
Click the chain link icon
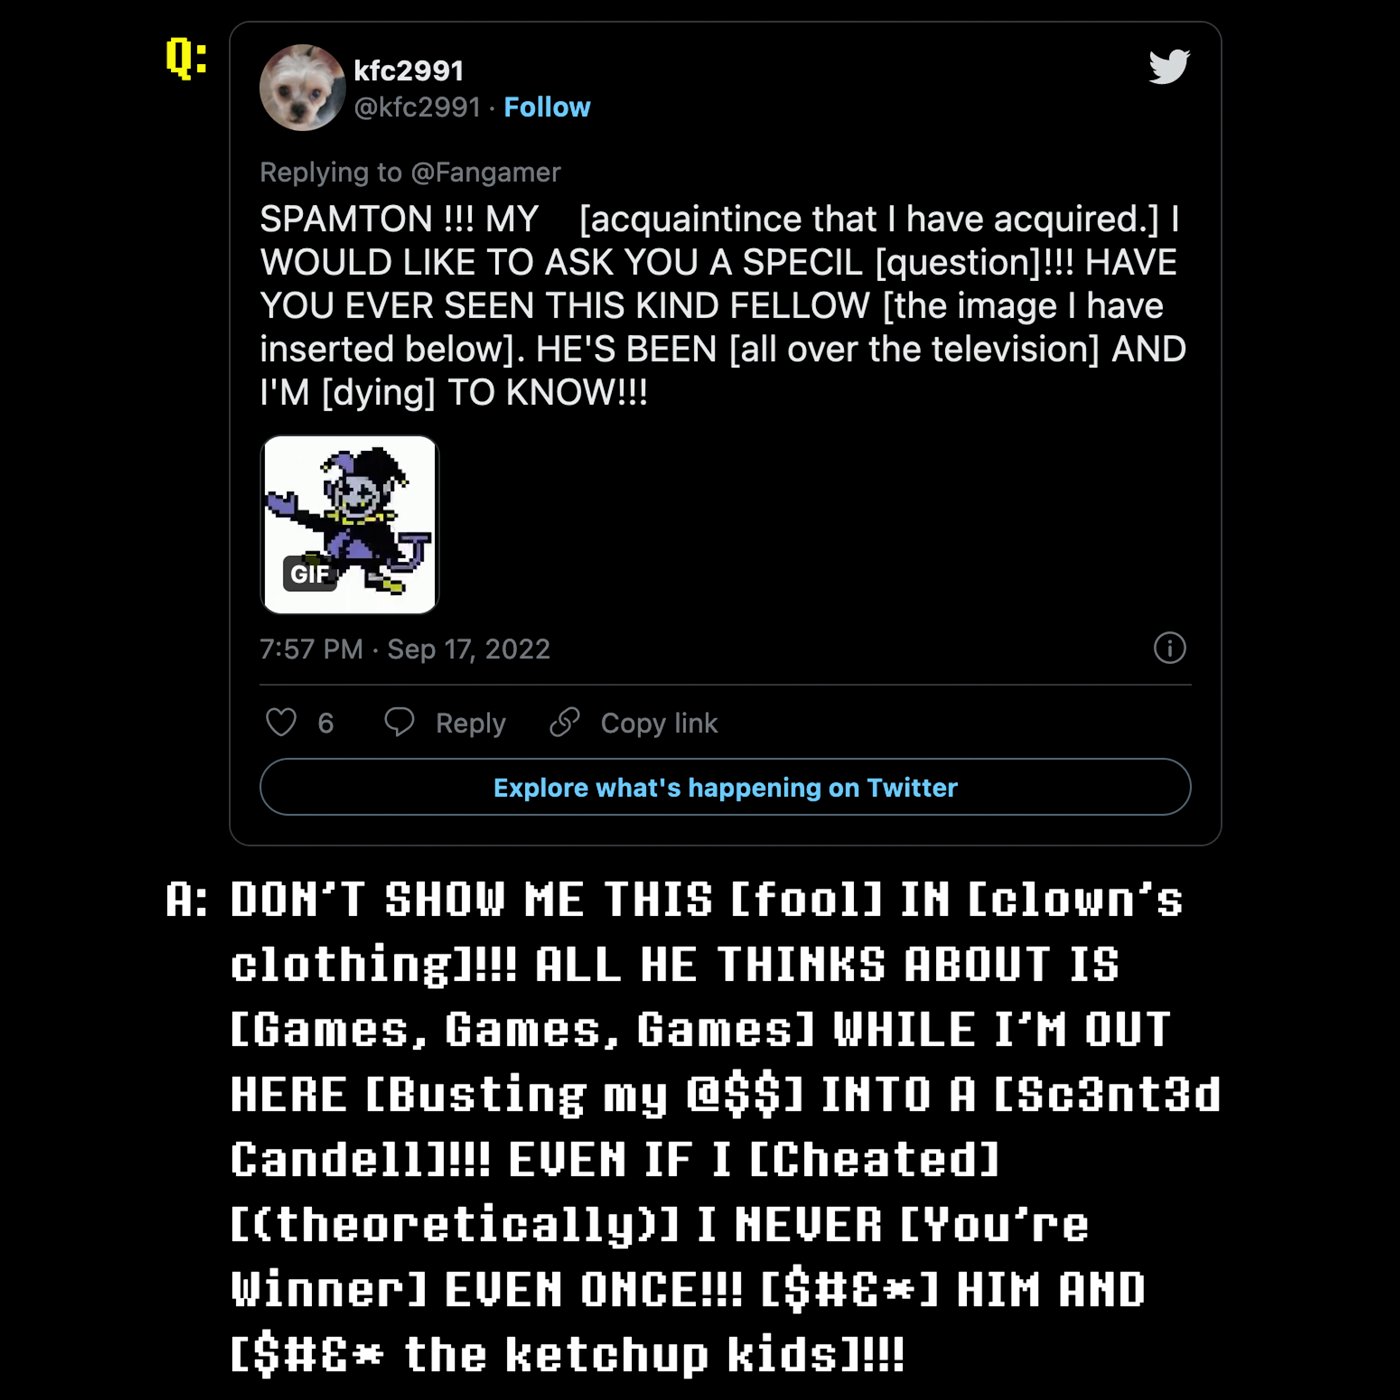click(x=565, y=722)
